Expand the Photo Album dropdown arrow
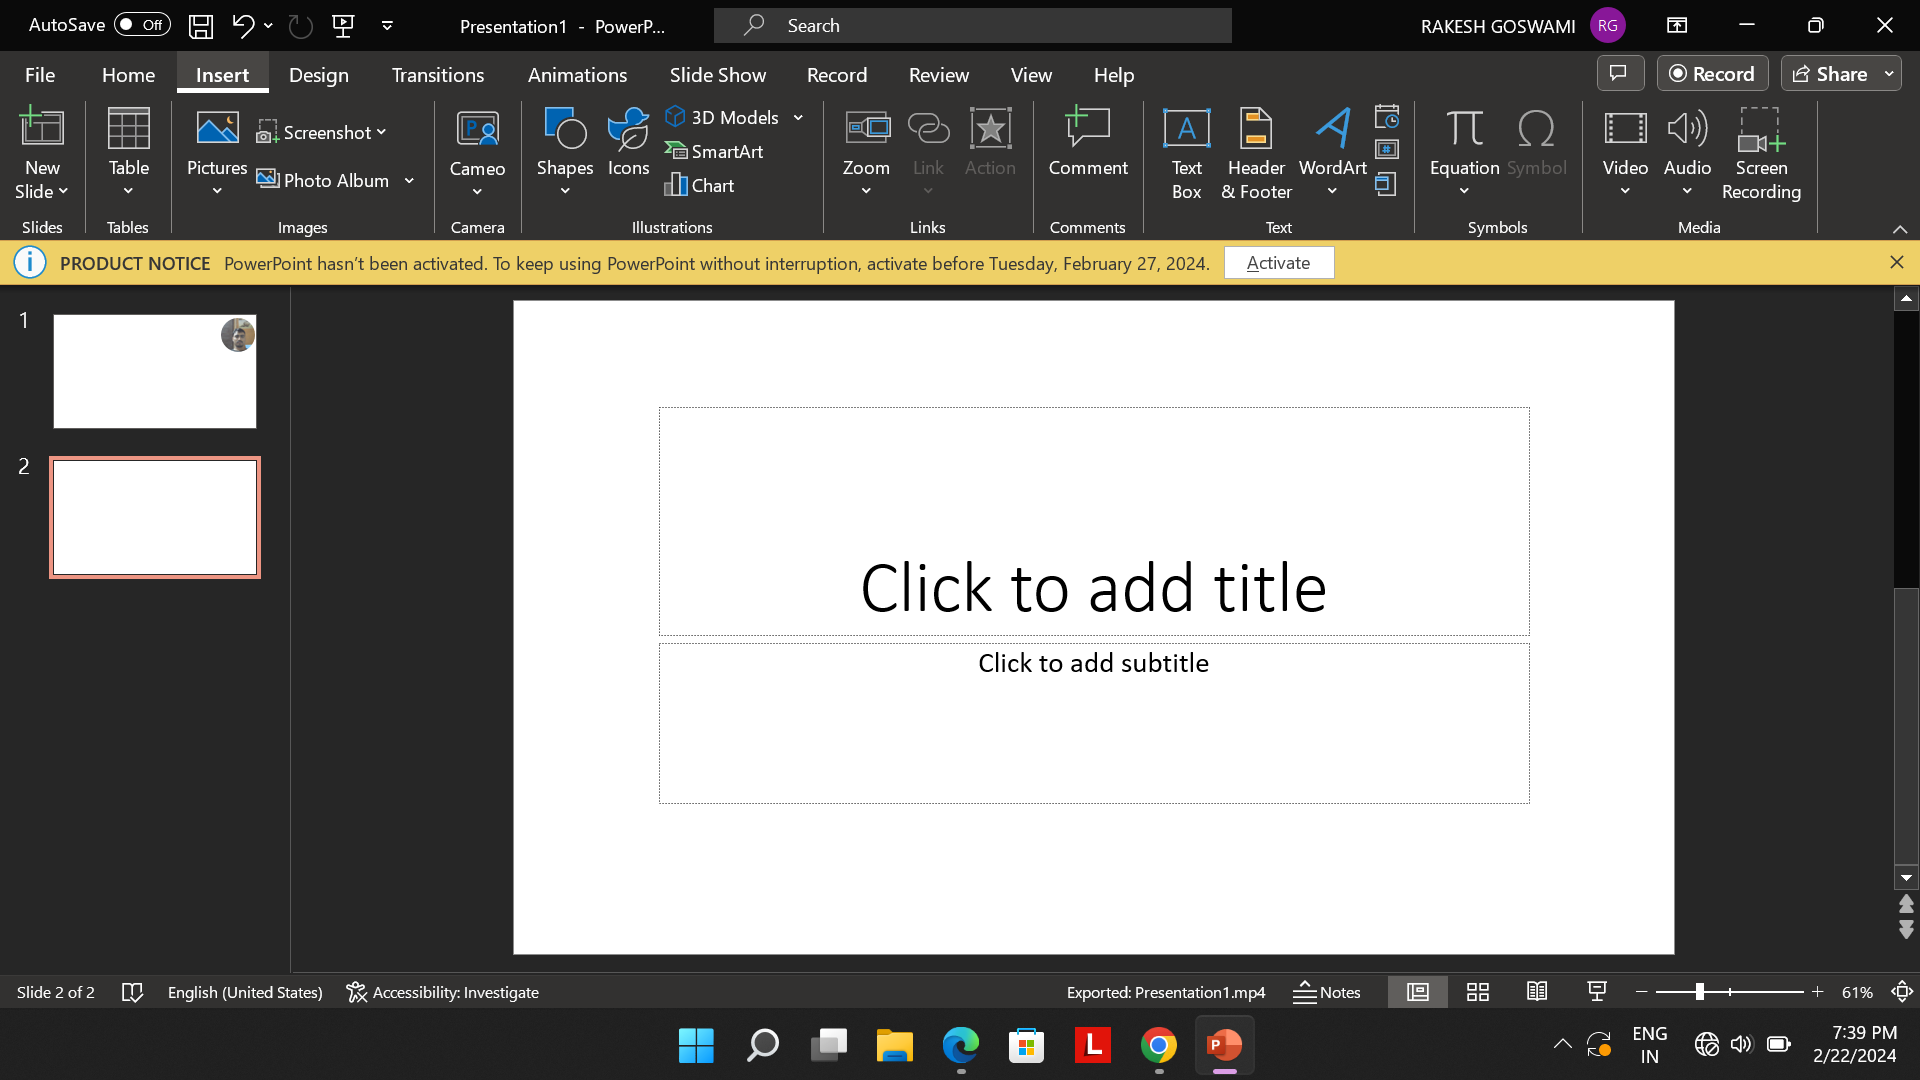Image resolution: width=1920 pixels, height=1080 pixels. point(409,181)
